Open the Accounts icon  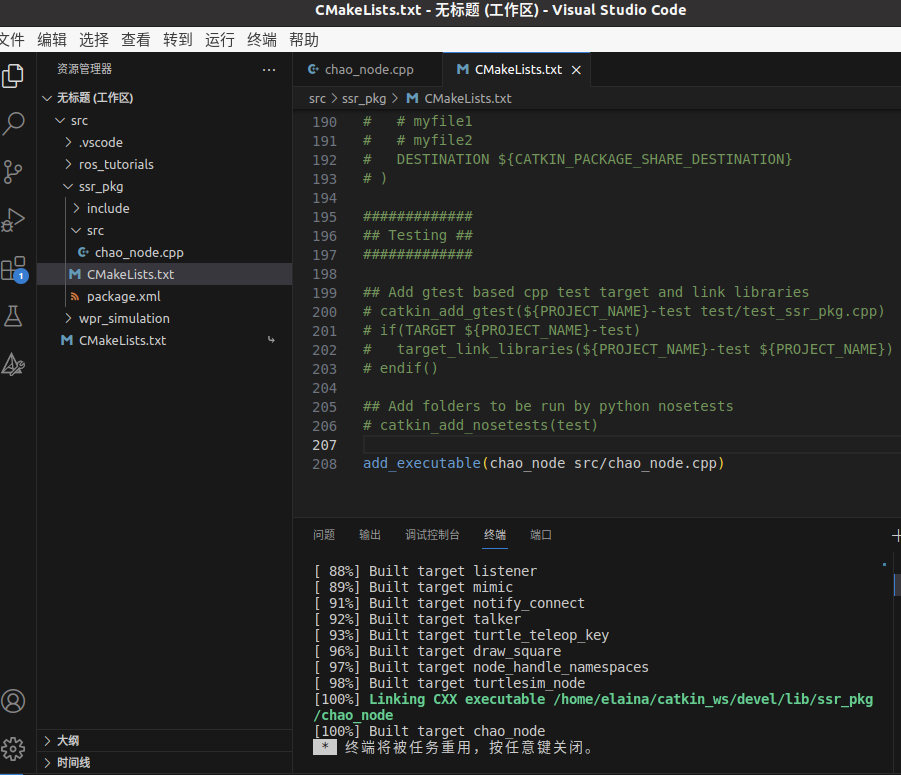click(x=13, y=701)
